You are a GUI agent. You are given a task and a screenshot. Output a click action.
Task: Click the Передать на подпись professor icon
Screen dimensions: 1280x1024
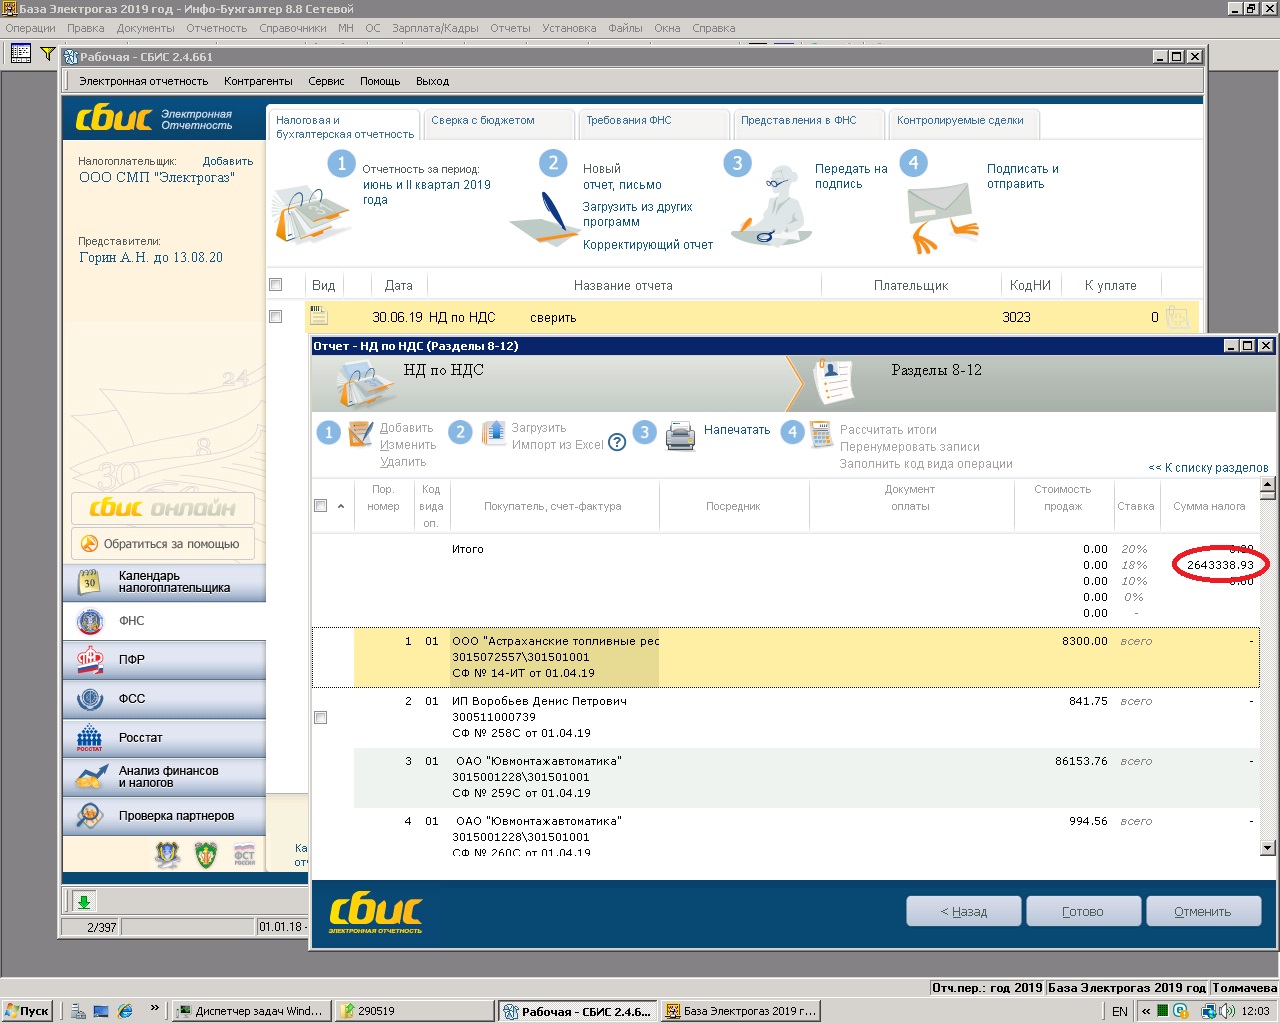(771, 208)
